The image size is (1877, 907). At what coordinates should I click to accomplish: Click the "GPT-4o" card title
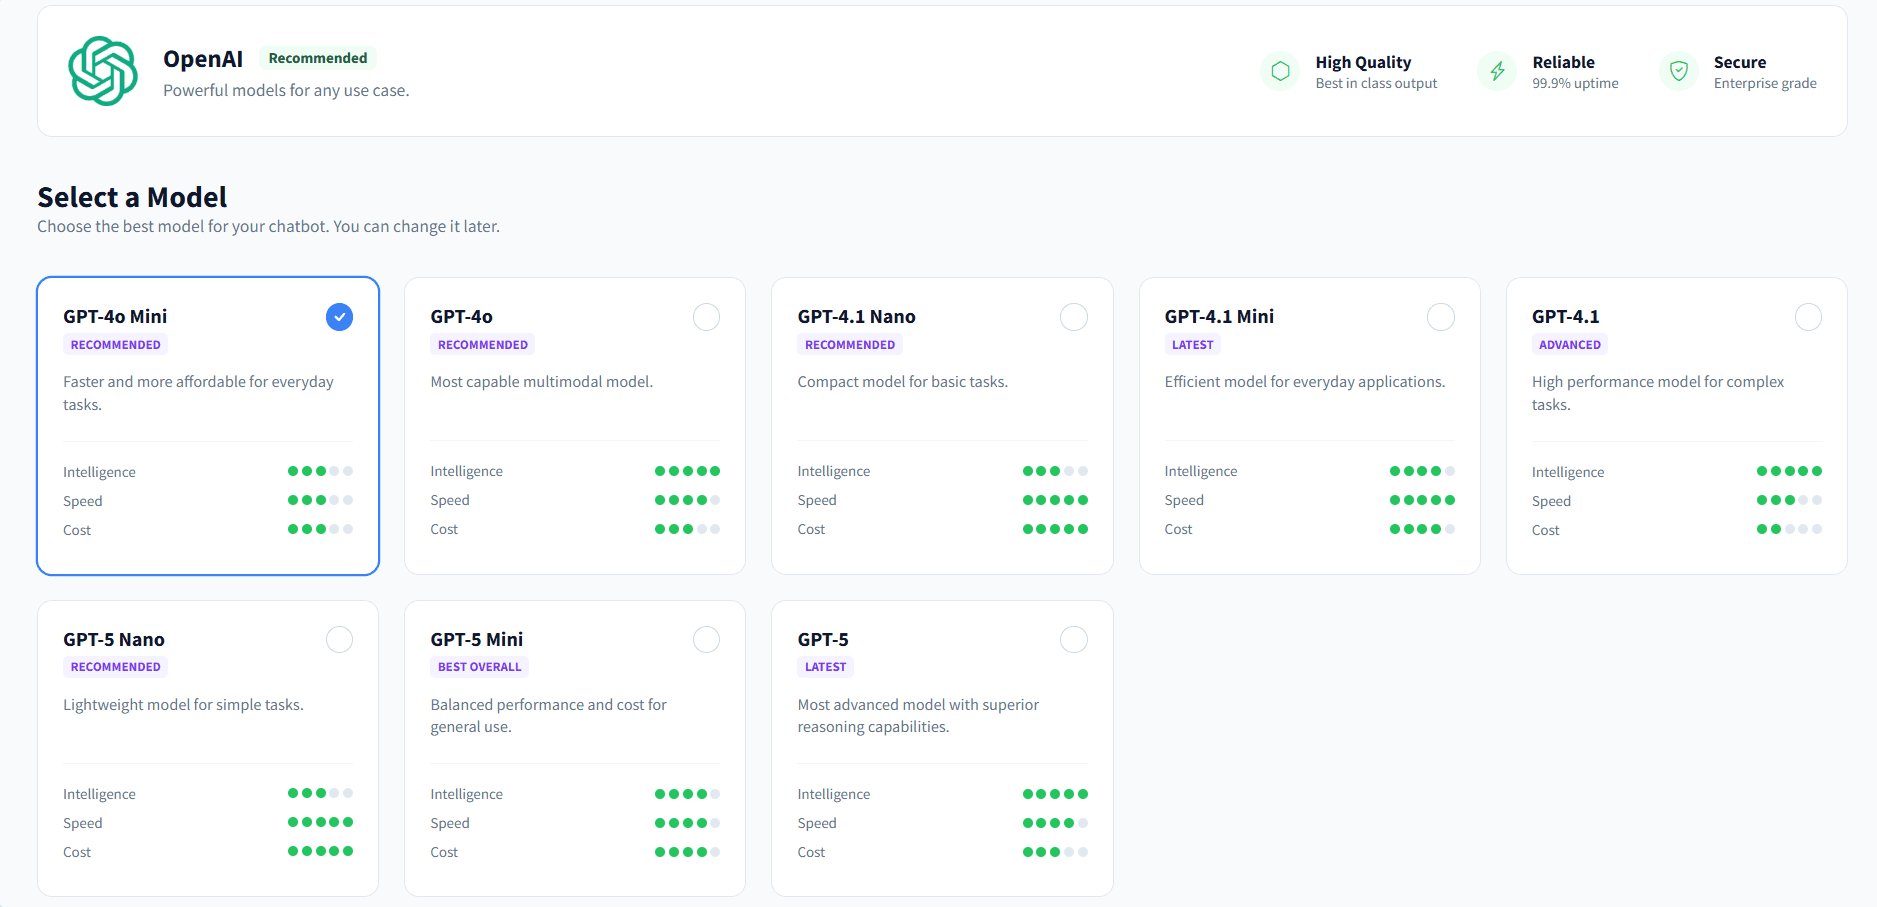coord(462,317)
